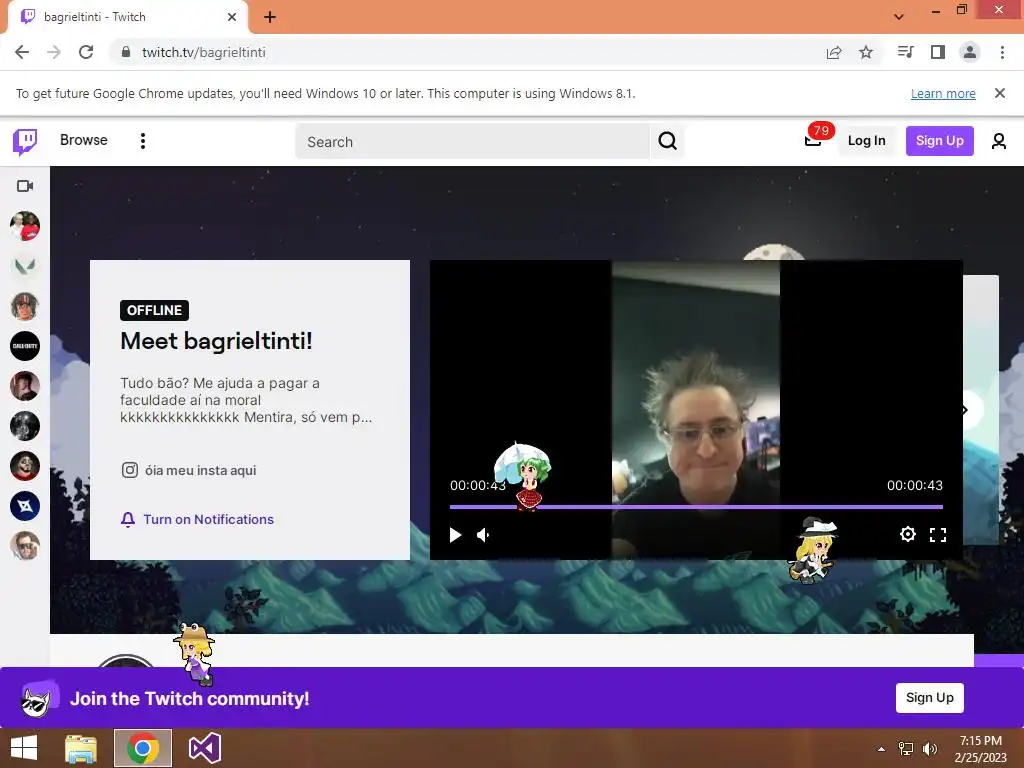The height and width of the screenshot is (768, 1024).
Task: Open the seventh sidebar channel avatar with masked face
Action: [25, 466]
